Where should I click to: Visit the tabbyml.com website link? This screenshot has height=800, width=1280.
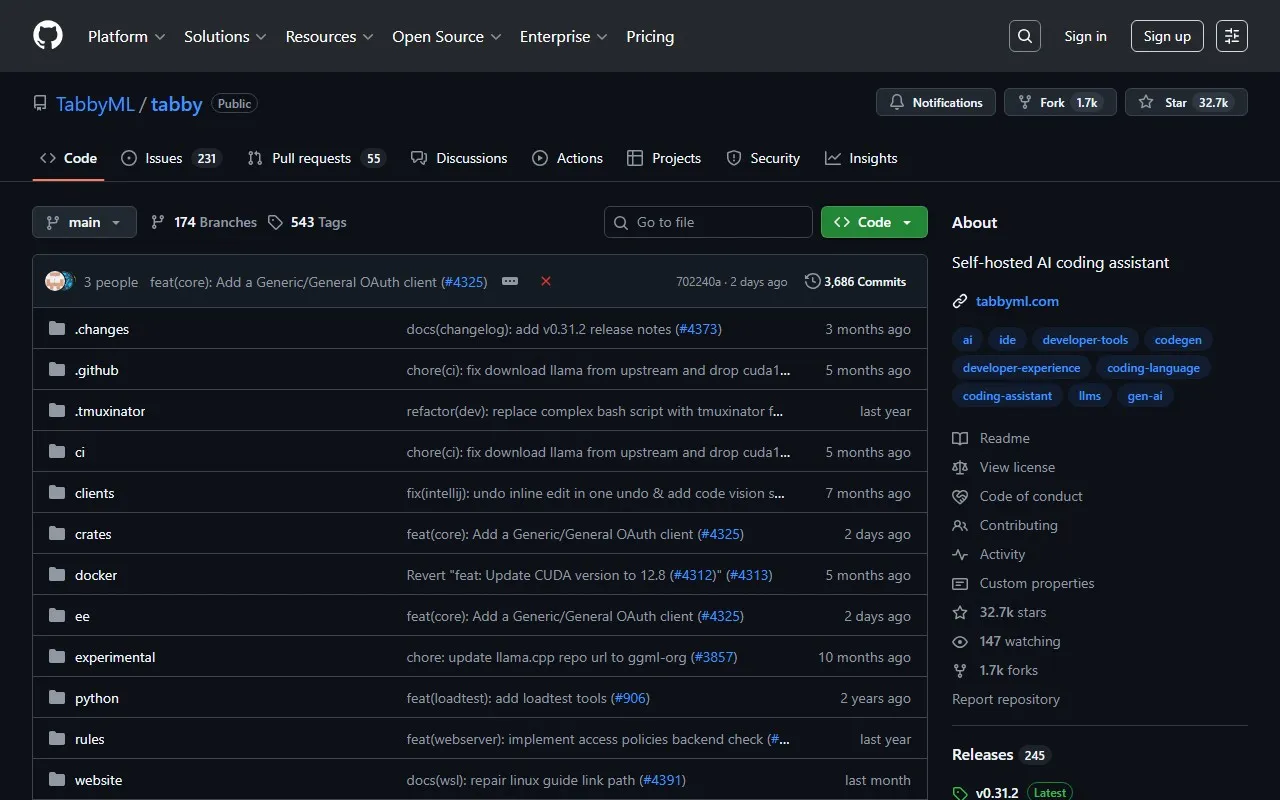1017,301
